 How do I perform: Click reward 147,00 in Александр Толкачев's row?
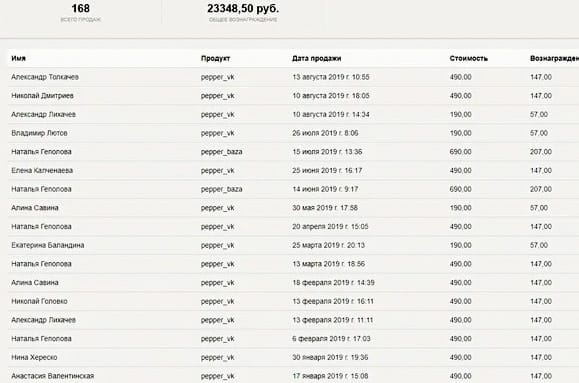pyautogui.click(x=541, y=77)
